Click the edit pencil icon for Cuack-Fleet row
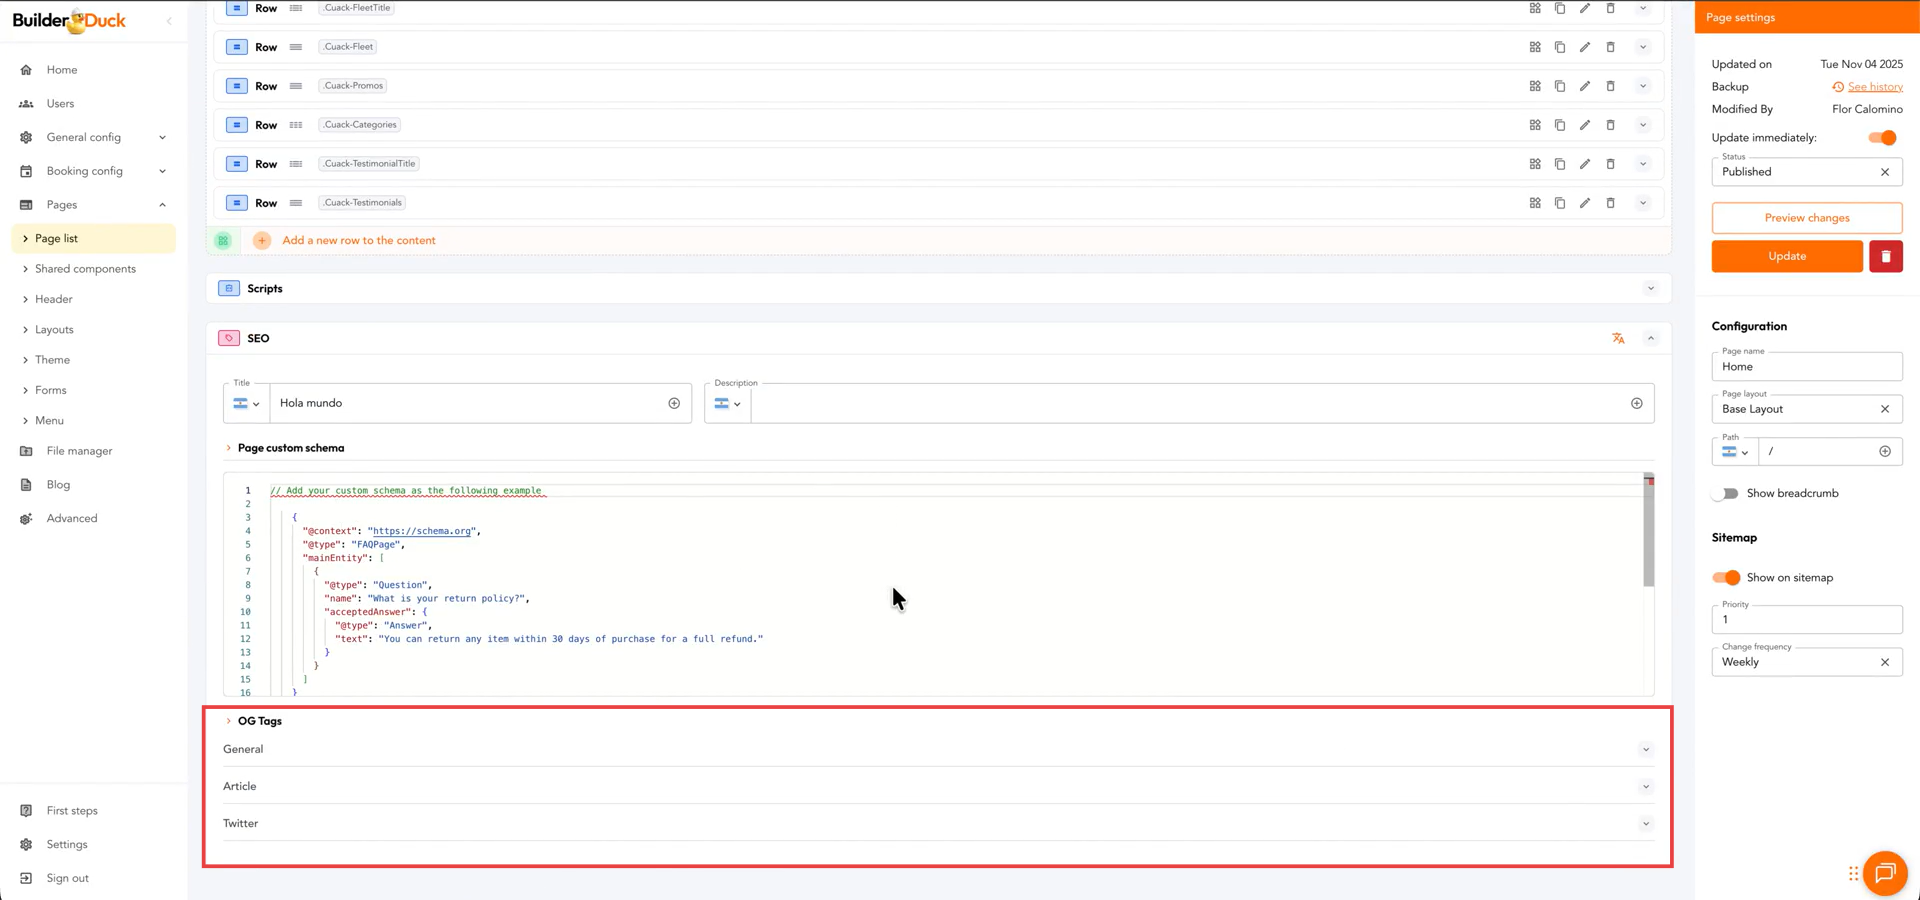 1585,47
